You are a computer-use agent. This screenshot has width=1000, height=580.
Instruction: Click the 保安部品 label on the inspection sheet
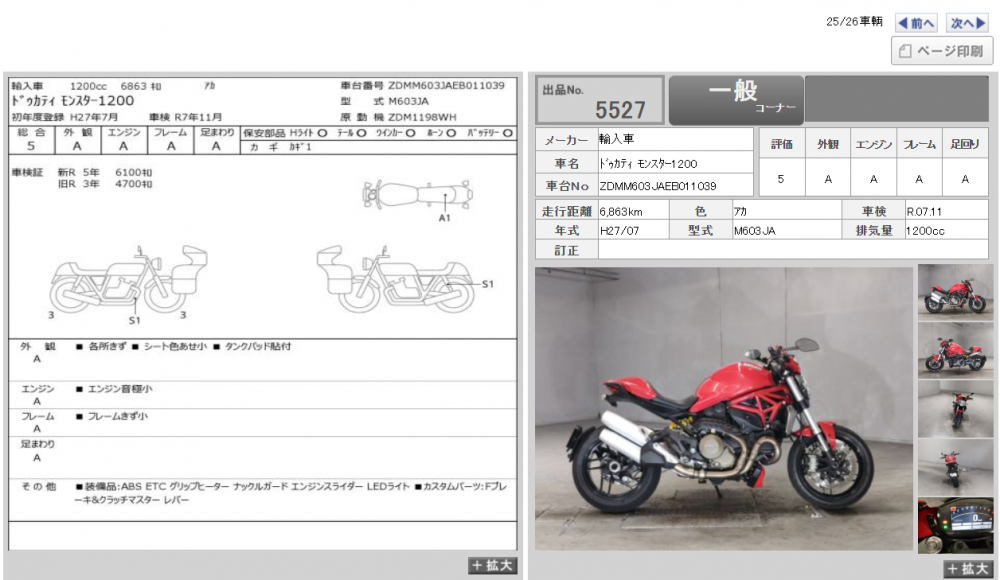(265, 133)
